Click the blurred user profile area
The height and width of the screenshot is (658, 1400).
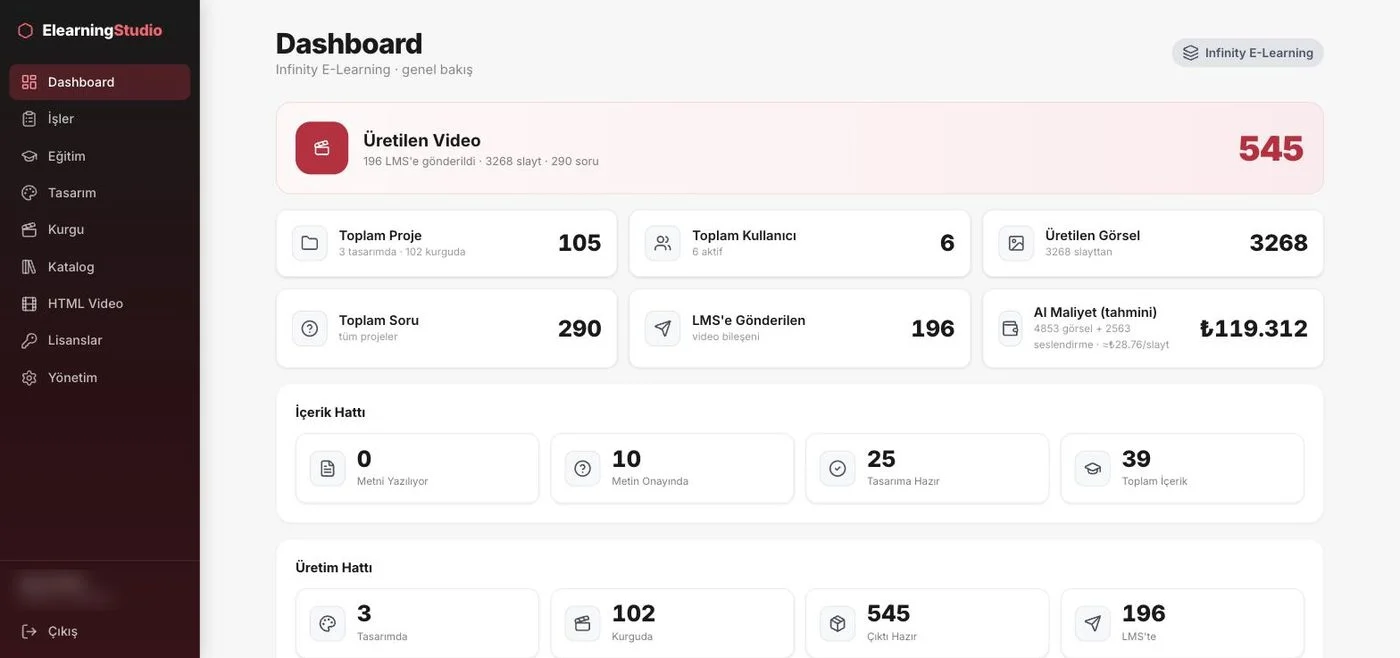pos(65,589)
